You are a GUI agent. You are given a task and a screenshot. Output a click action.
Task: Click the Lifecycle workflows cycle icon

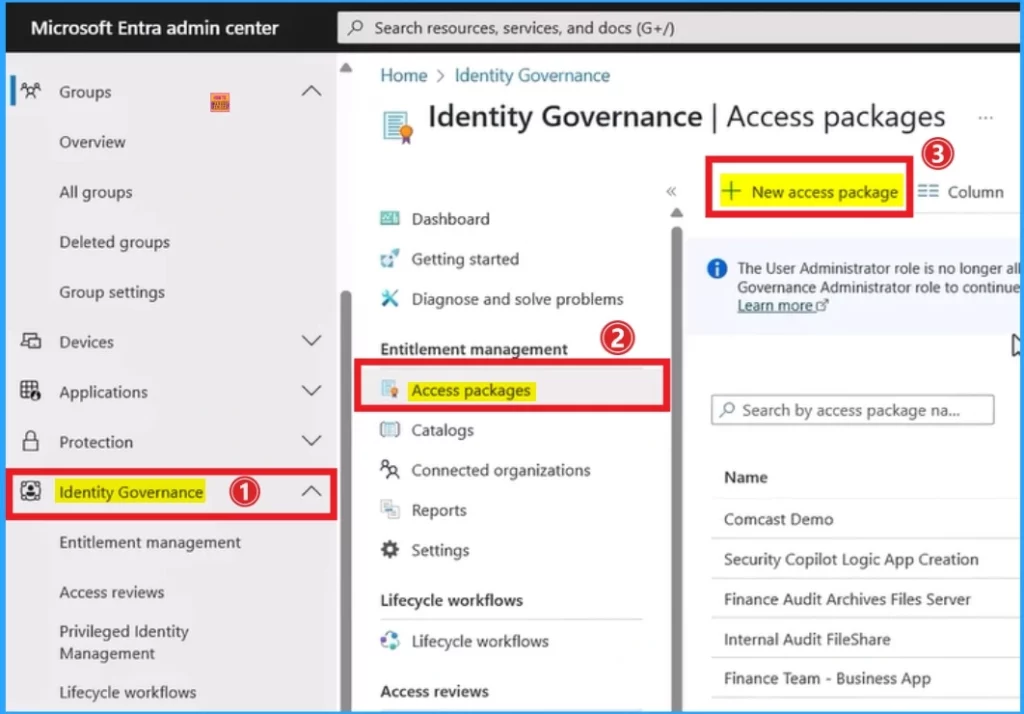390,640
